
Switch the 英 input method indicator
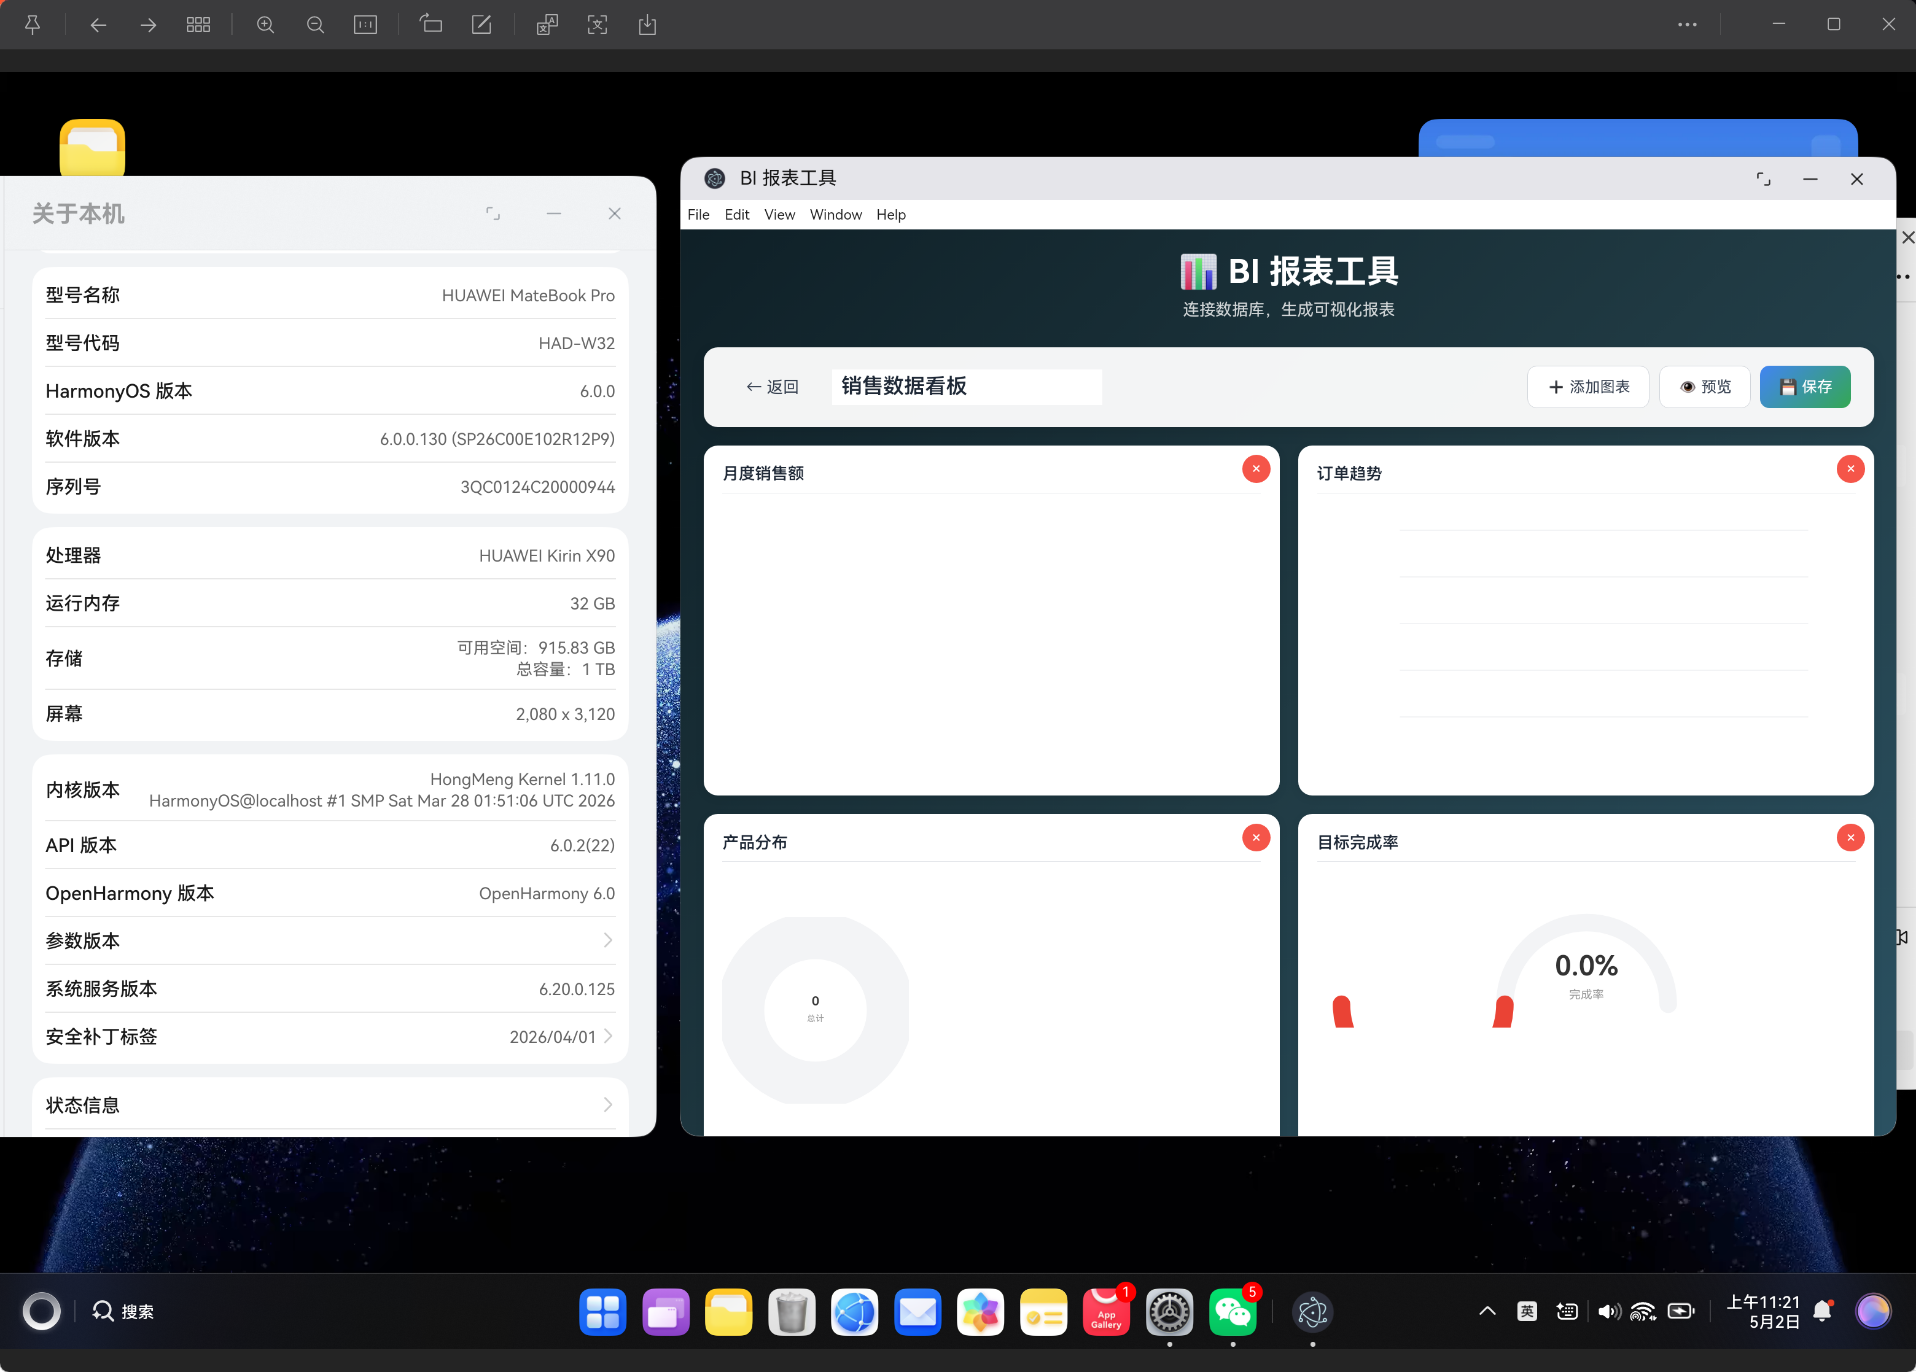tap(1527, 1311)
